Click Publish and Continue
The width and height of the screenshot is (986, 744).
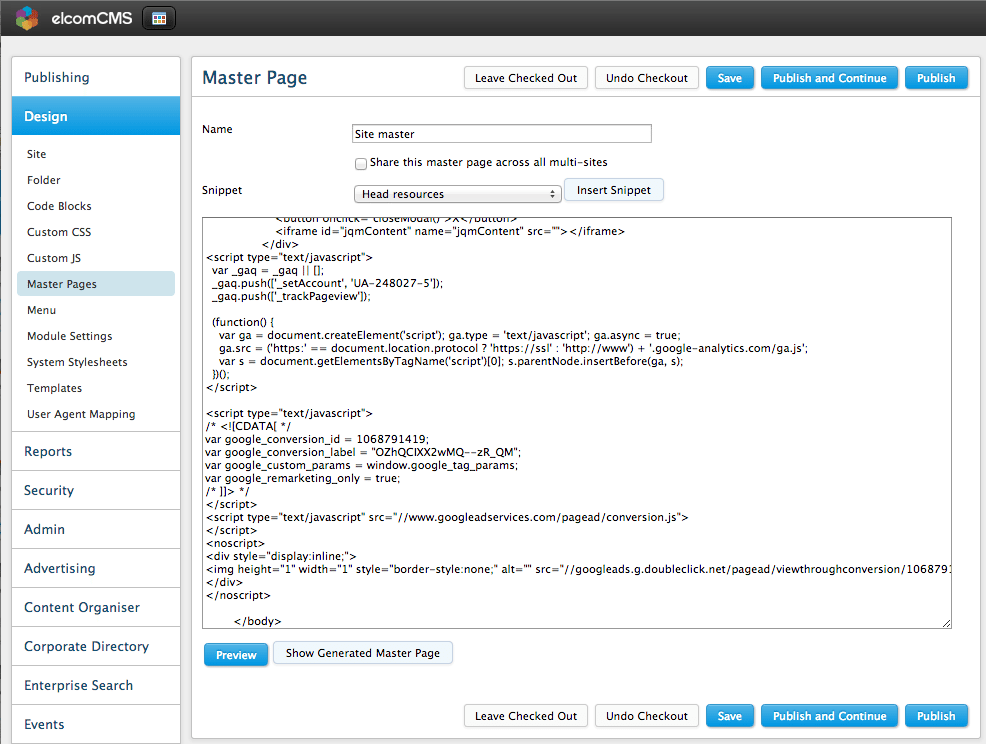pos(829,77)
